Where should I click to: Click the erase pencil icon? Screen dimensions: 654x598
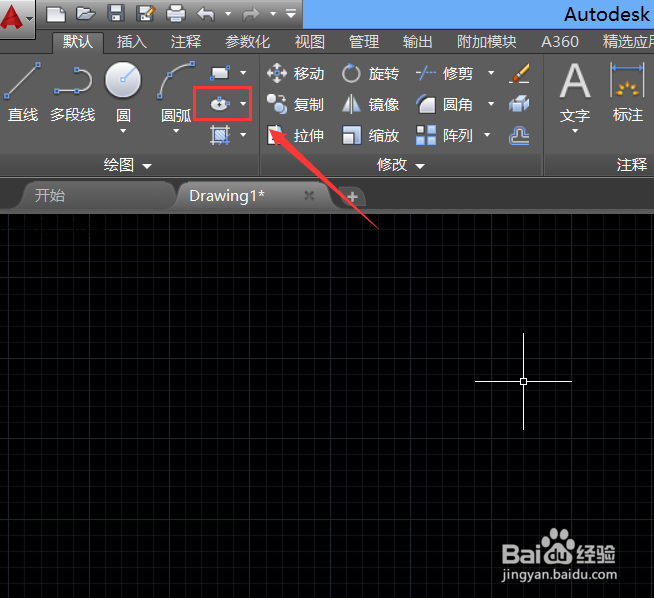[x=519, y=73]
